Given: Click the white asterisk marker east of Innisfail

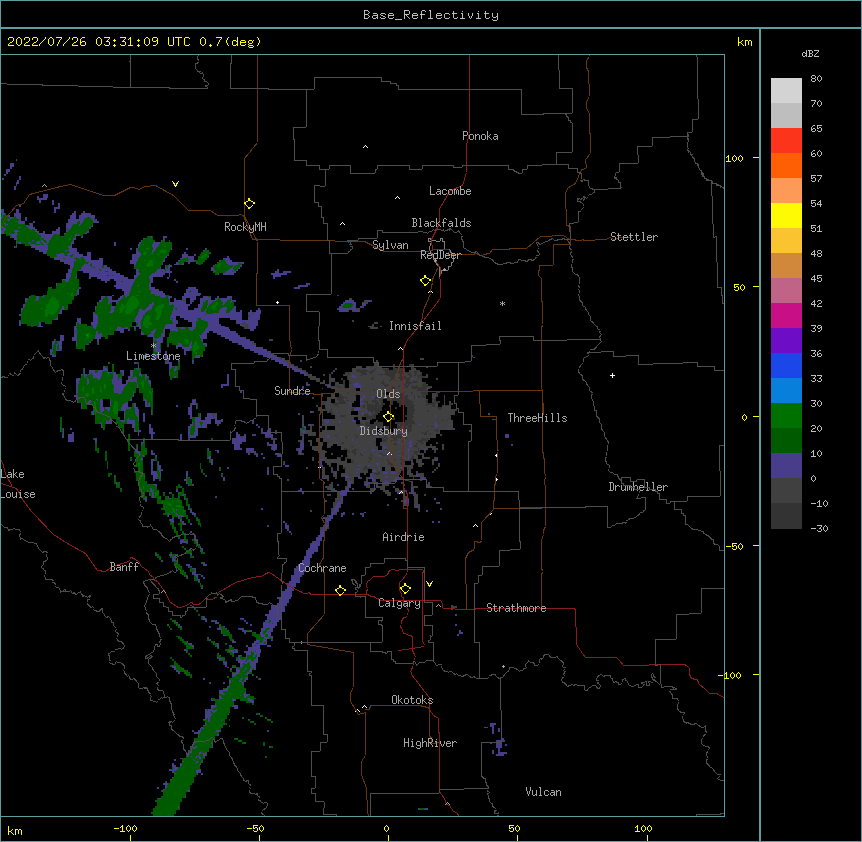Looking at the screenshot, I should (x=502, y=303).
